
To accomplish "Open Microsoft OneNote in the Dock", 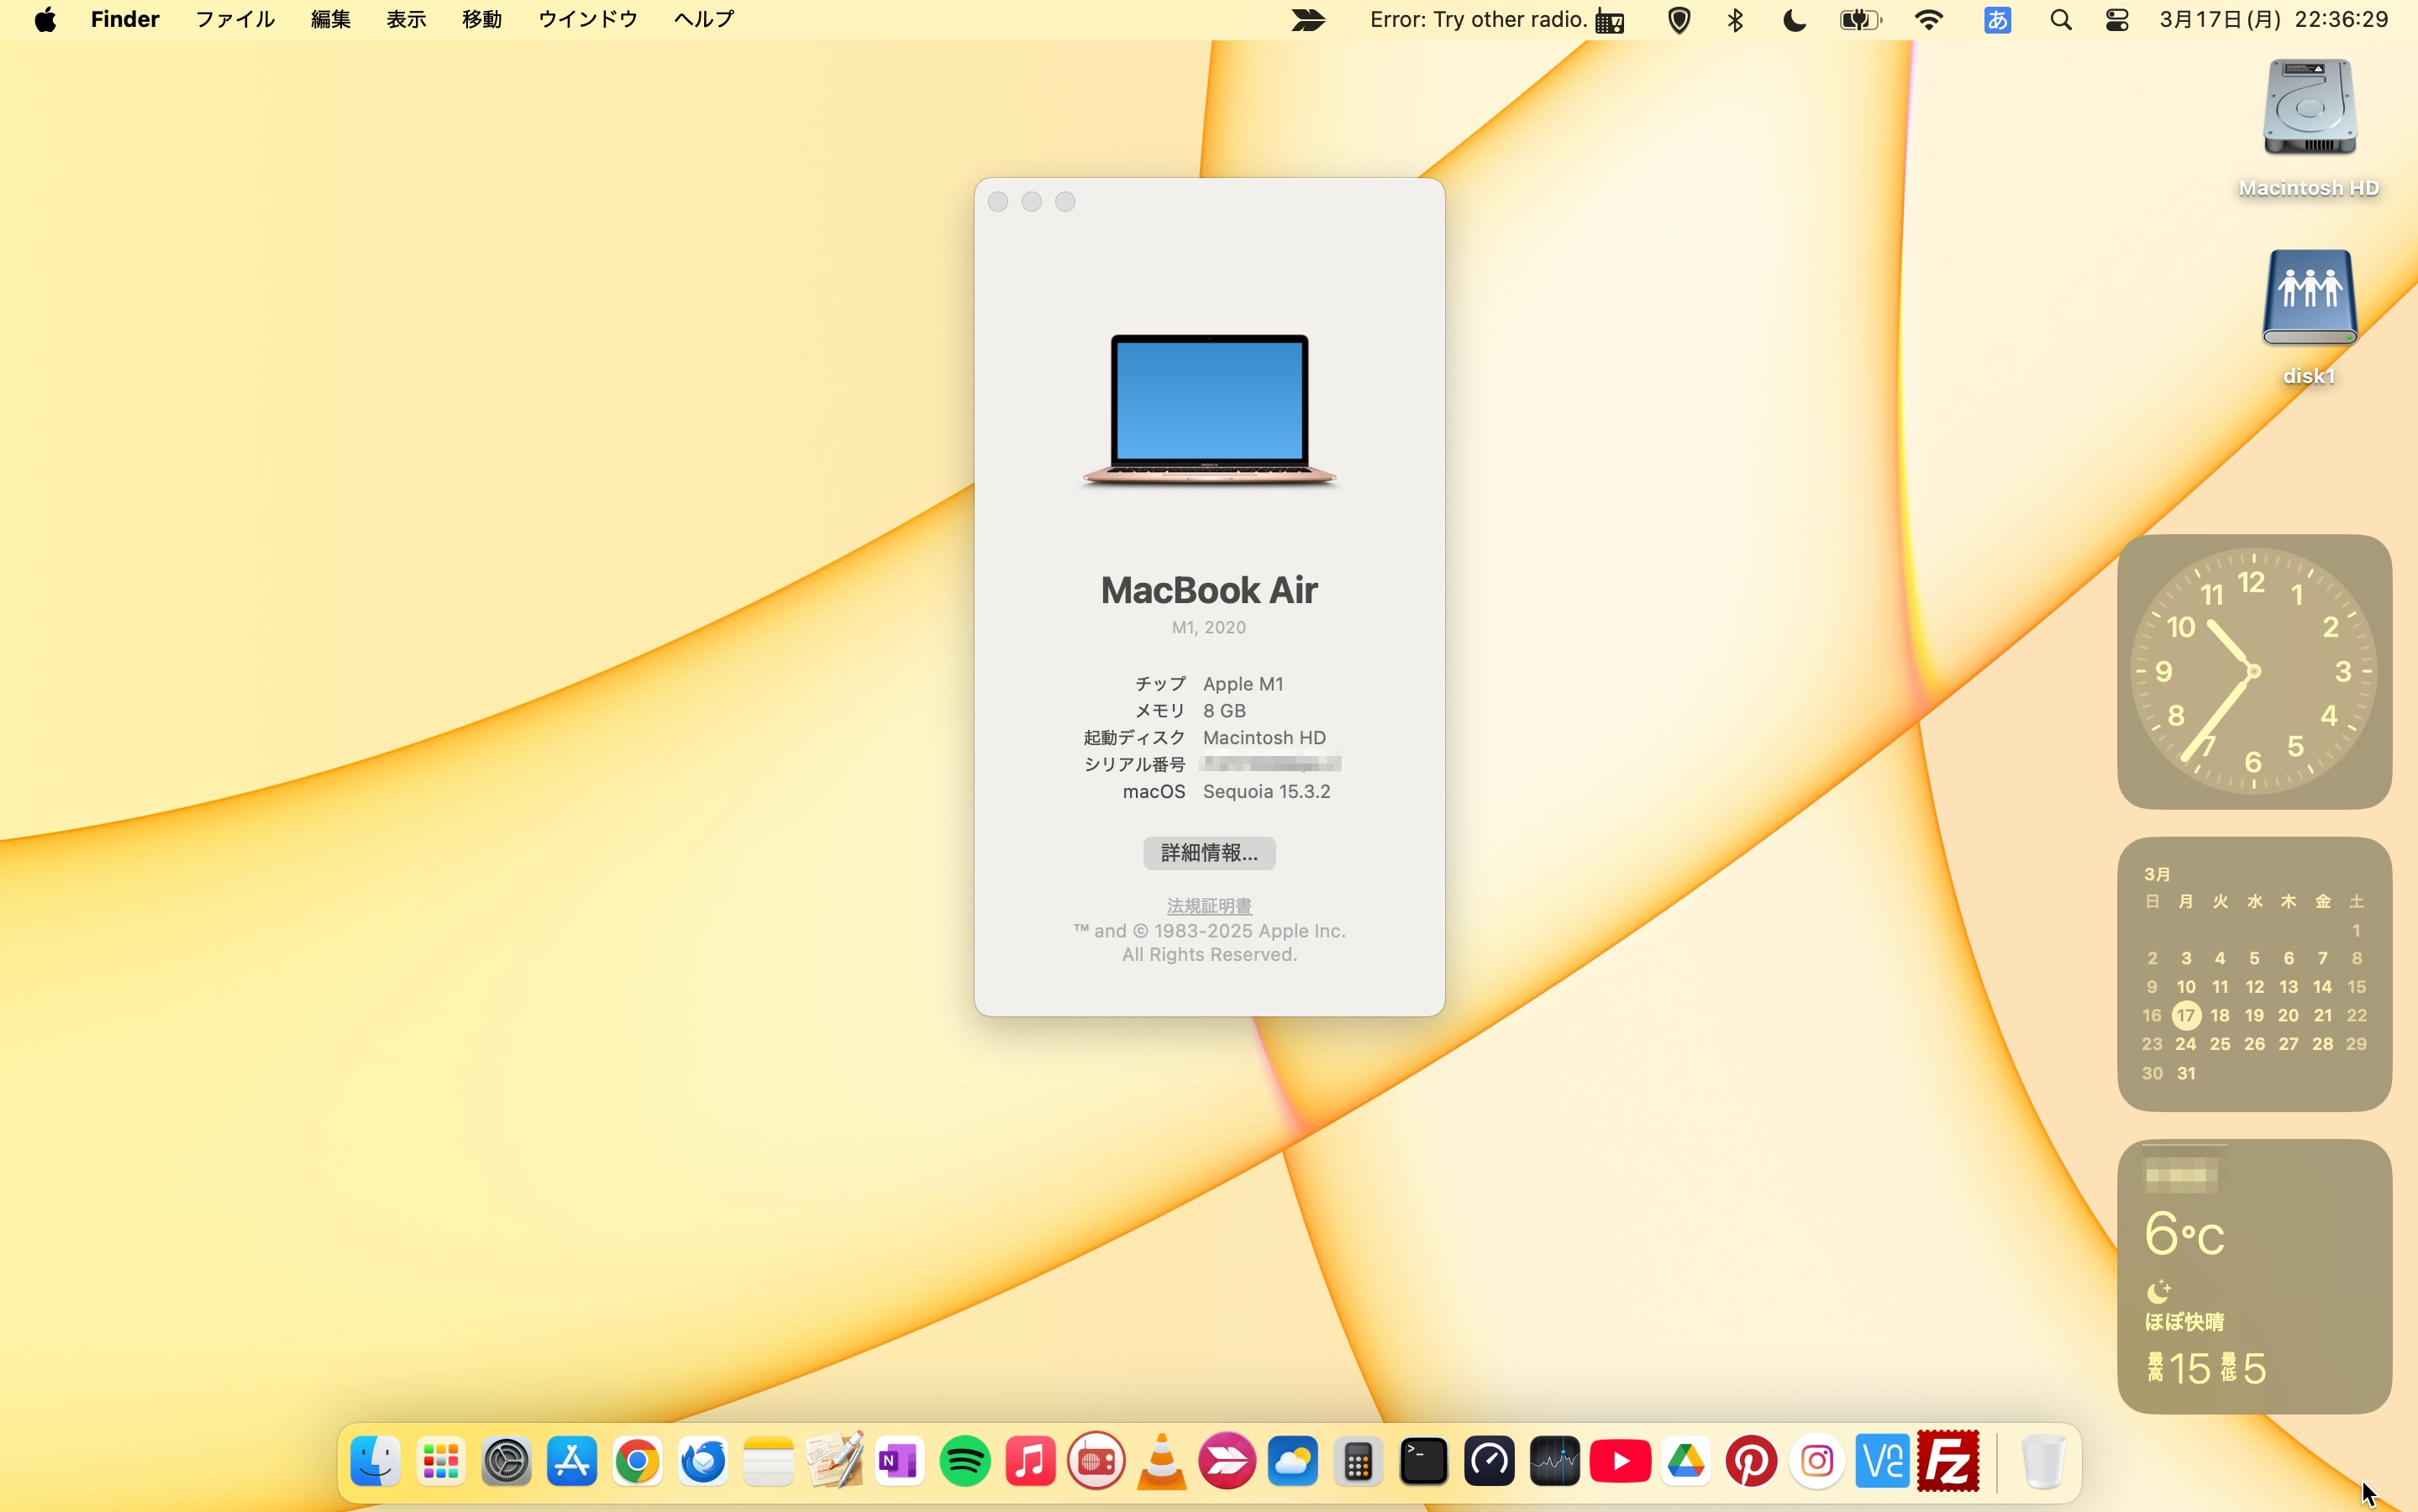I will tap(899, 1462).
